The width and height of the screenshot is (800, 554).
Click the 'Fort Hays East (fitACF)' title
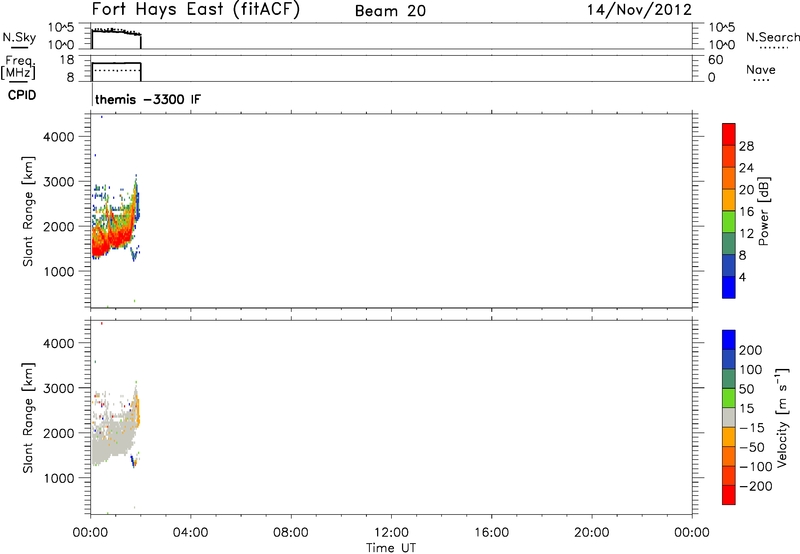196,10
